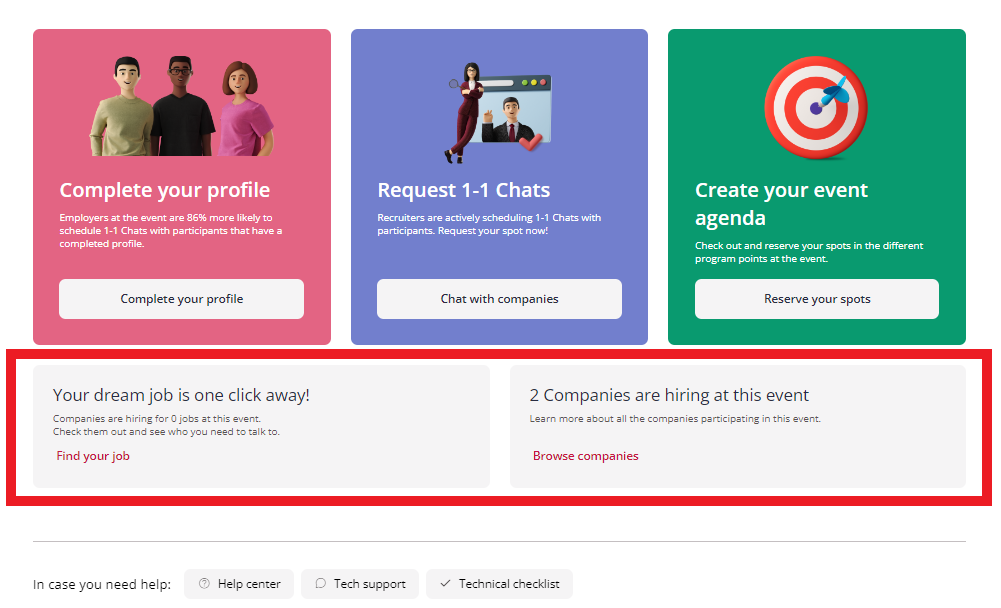Click the Create your event agenda heading
Image resolution: width=1001 pixels, height=608 pixels.
[x=781, y=204]
